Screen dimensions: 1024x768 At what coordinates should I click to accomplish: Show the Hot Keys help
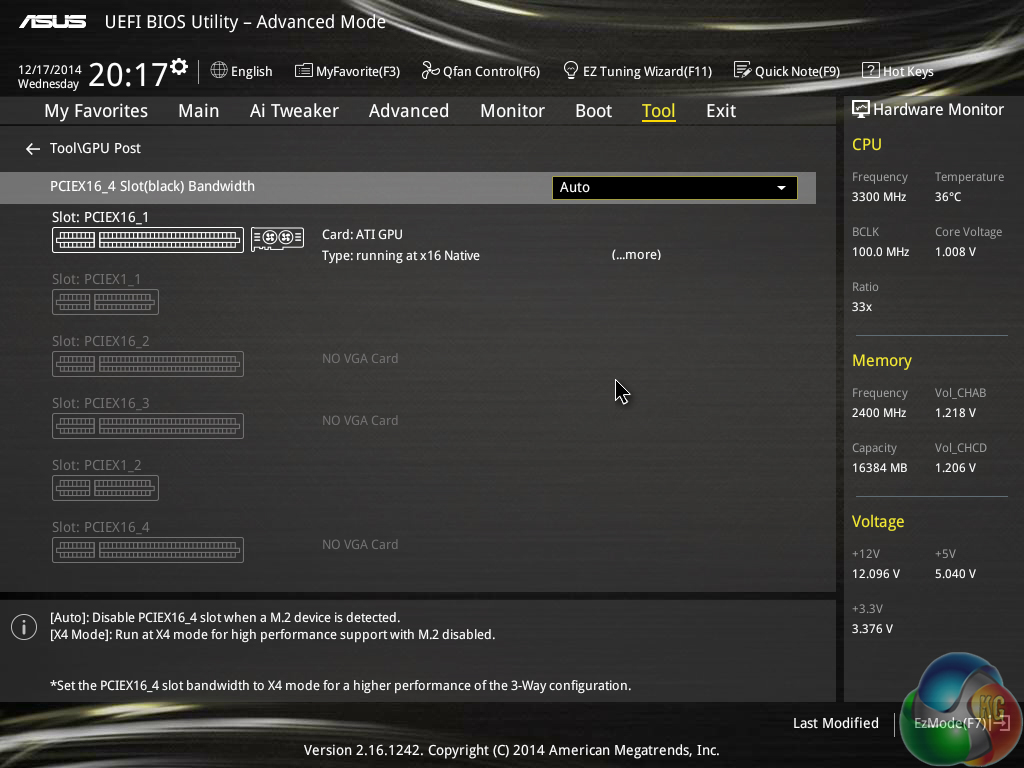(898, 71)
